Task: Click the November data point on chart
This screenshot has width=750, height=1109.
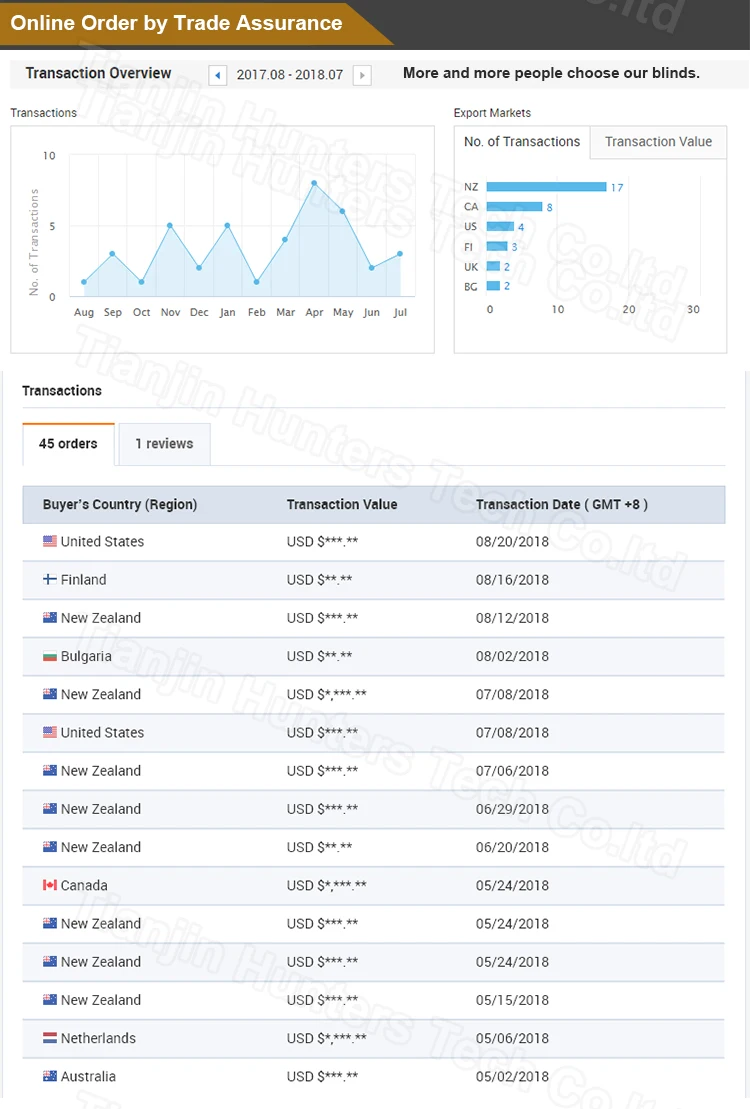Action: (x=170, y=225)
